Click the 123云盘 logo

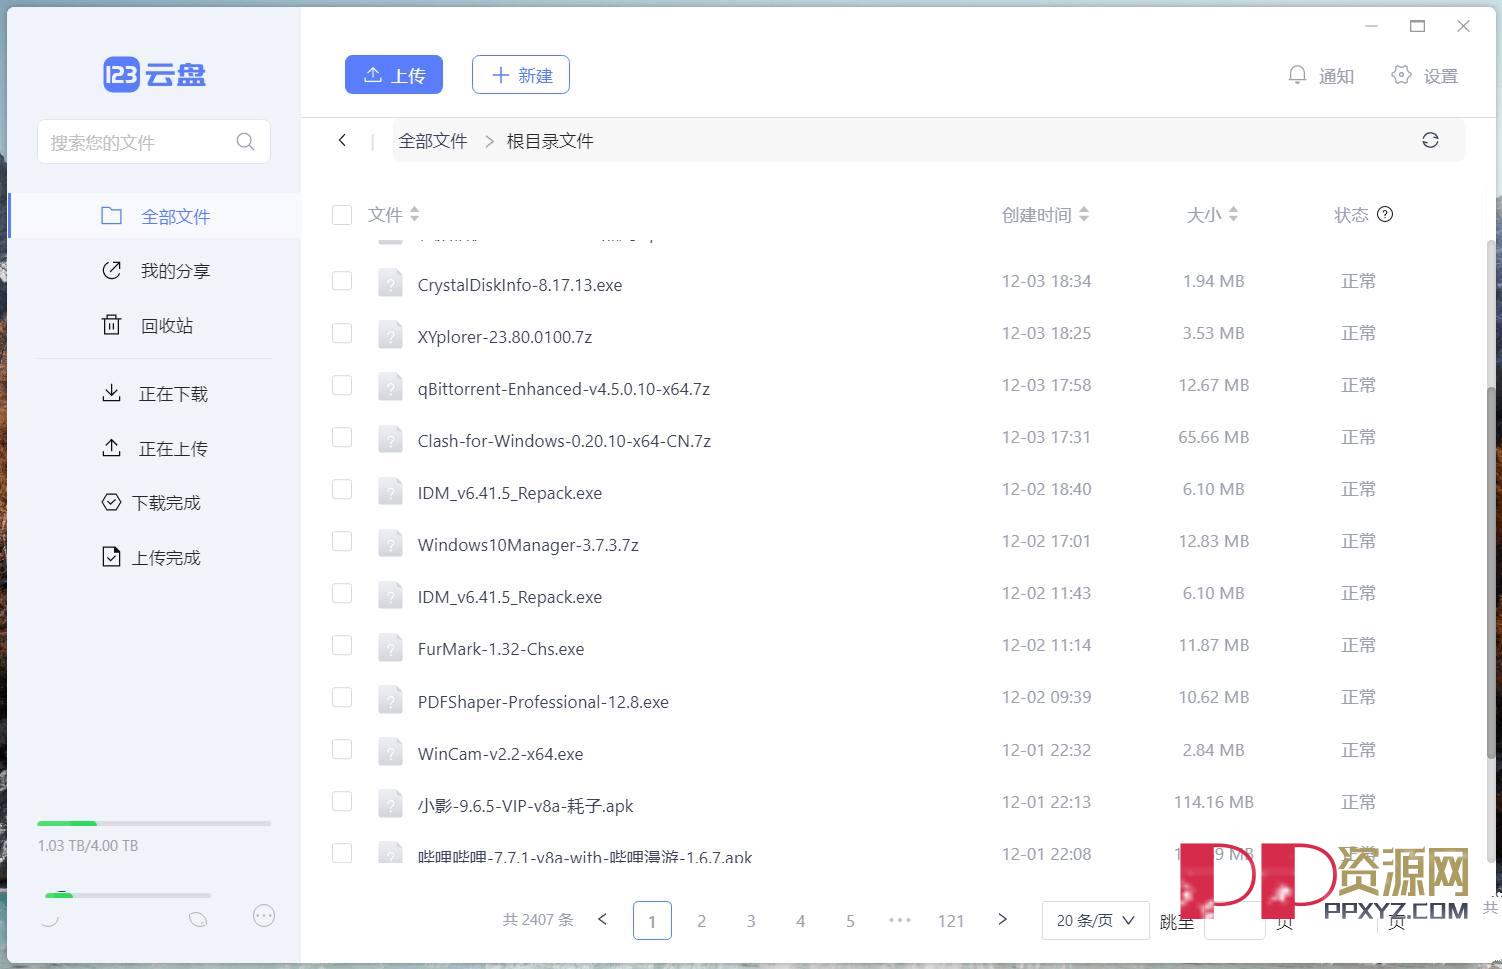pos(155,74)
